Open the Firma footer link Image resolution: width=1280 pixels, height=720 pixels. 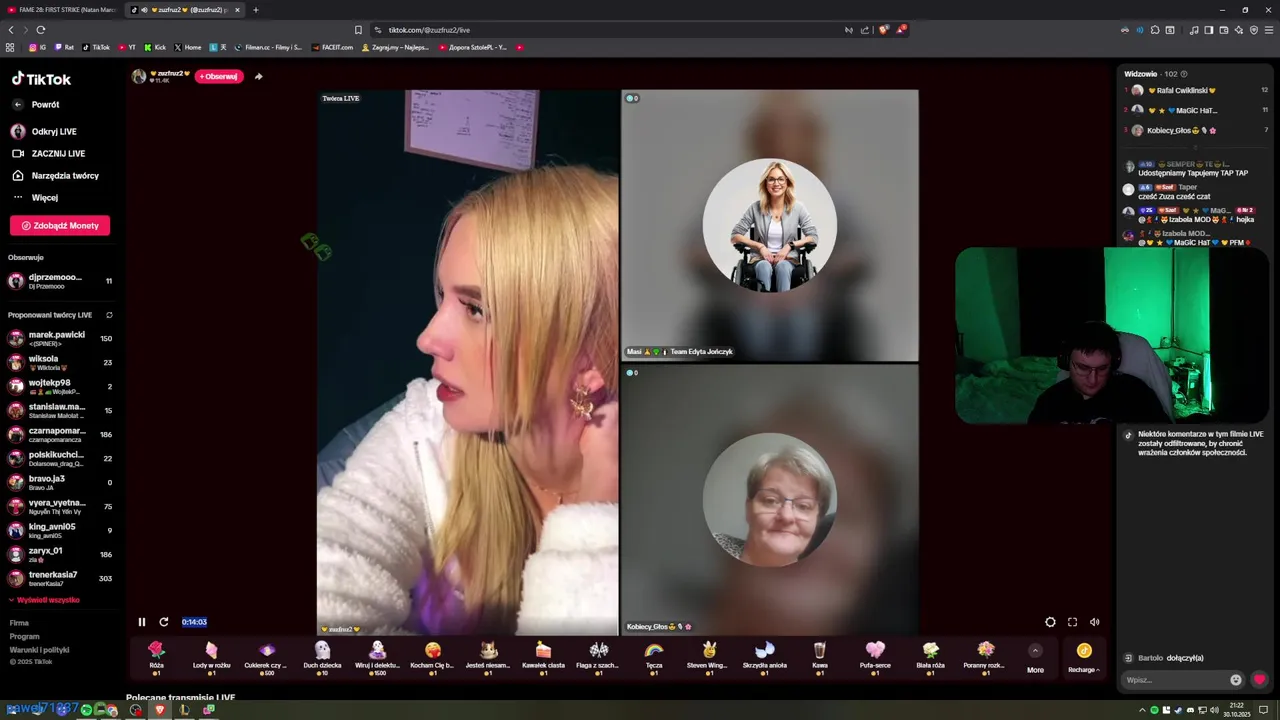click(19, 623)
